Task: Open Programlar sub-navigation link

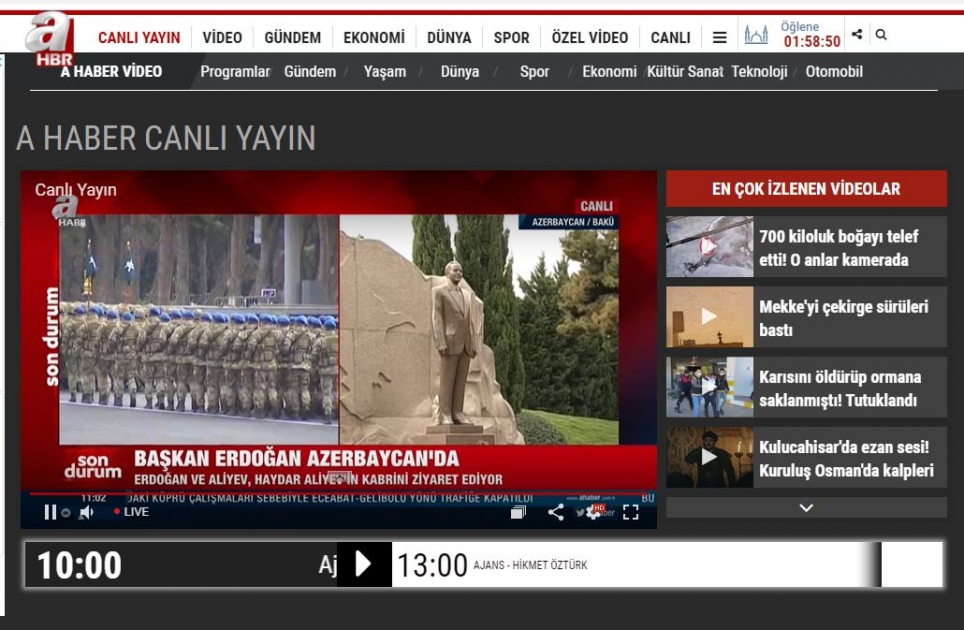Action: [x=235, y=71]
